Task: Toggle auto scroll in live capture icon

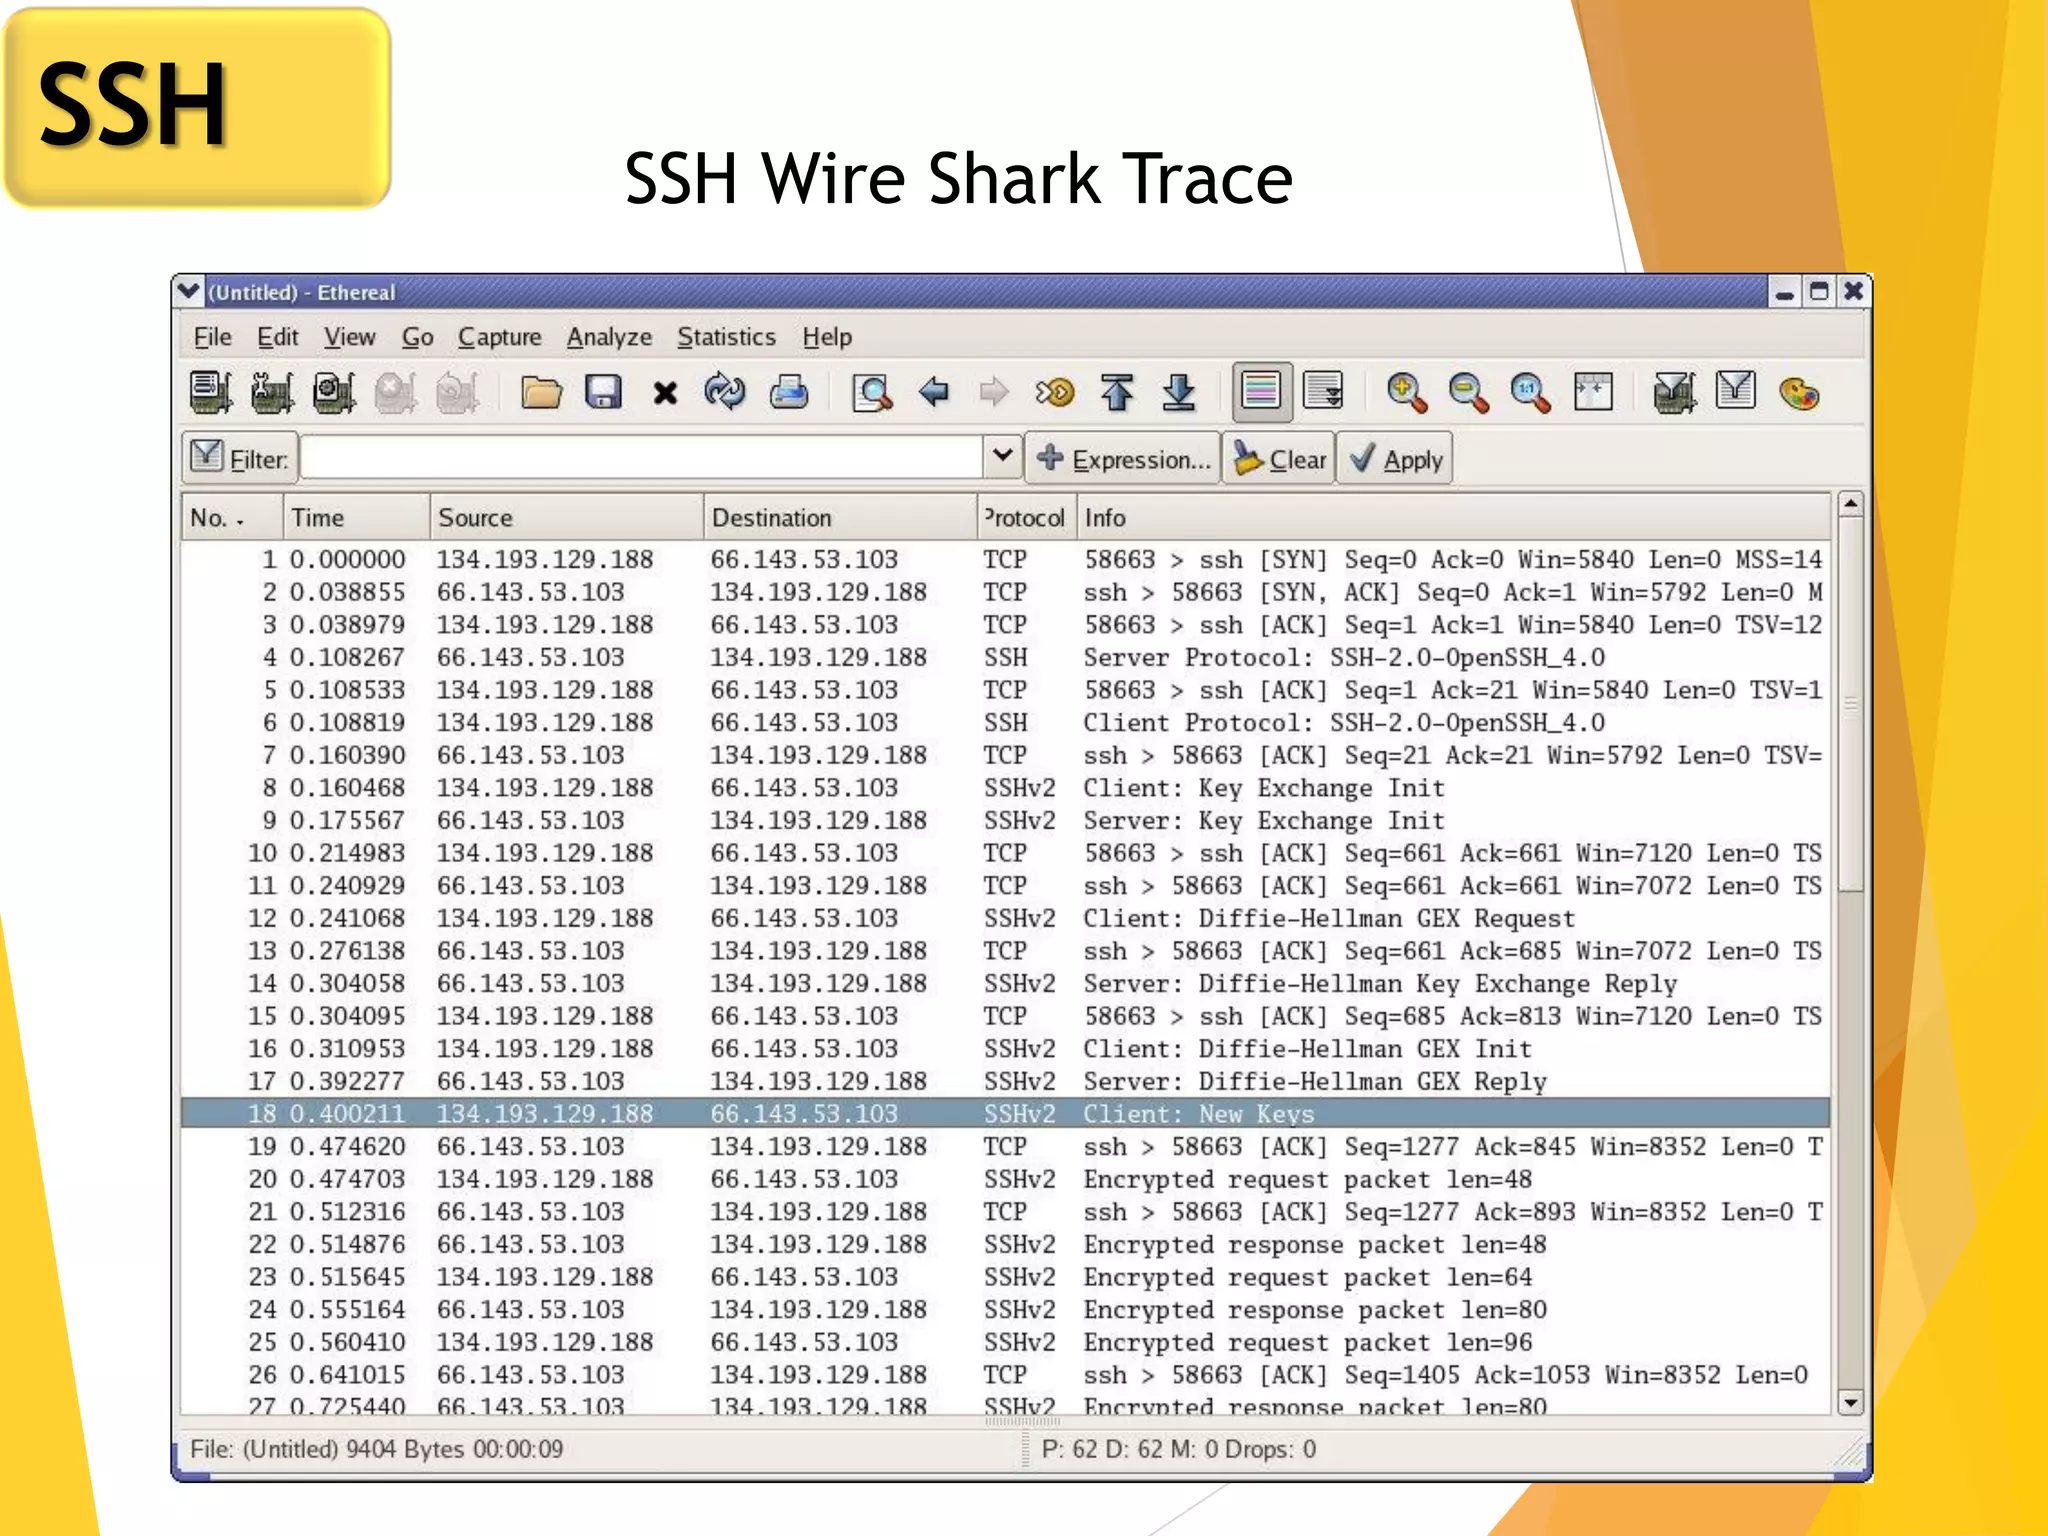Action: [1323, 392]
